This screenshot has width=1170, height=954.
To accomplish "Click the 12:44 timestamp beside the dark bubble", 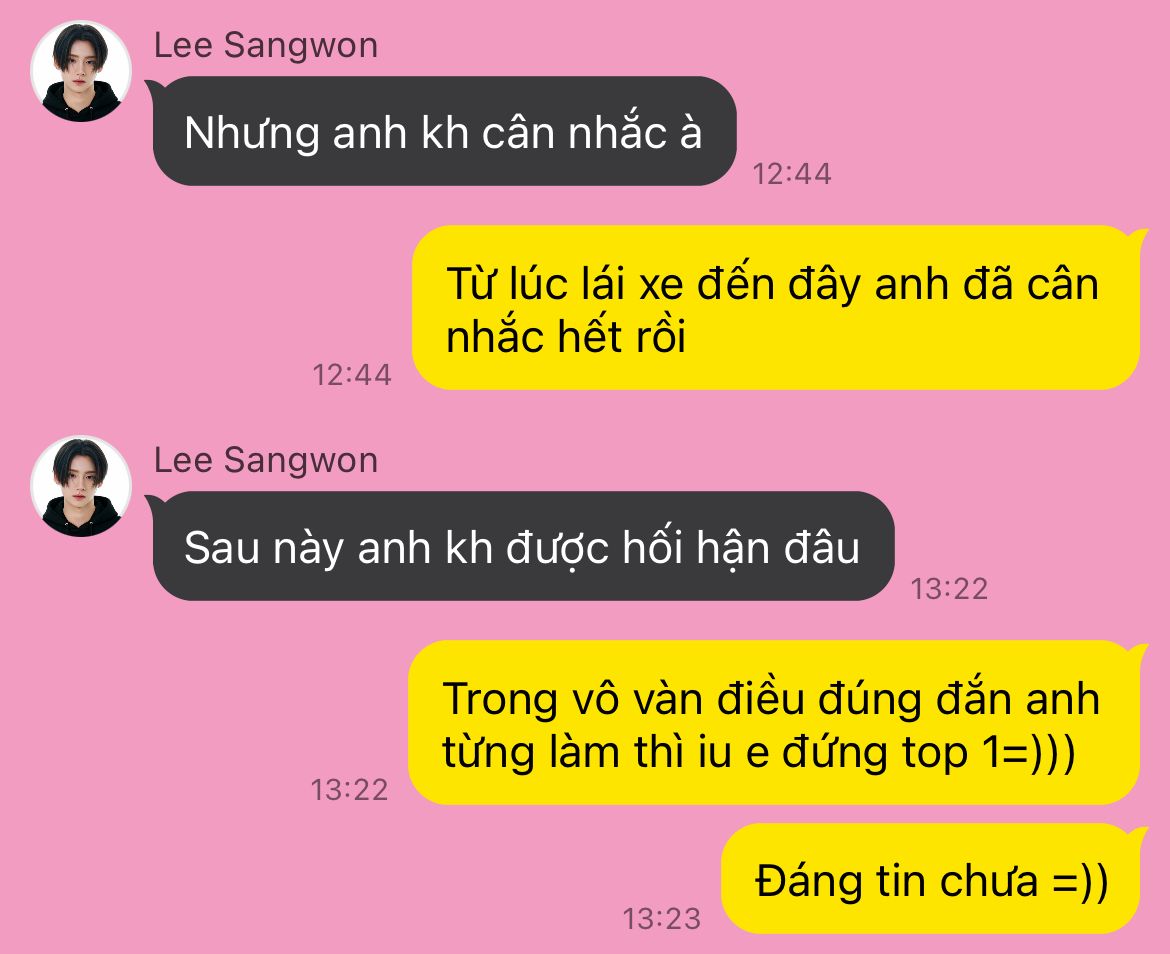I will pos(792,174).
